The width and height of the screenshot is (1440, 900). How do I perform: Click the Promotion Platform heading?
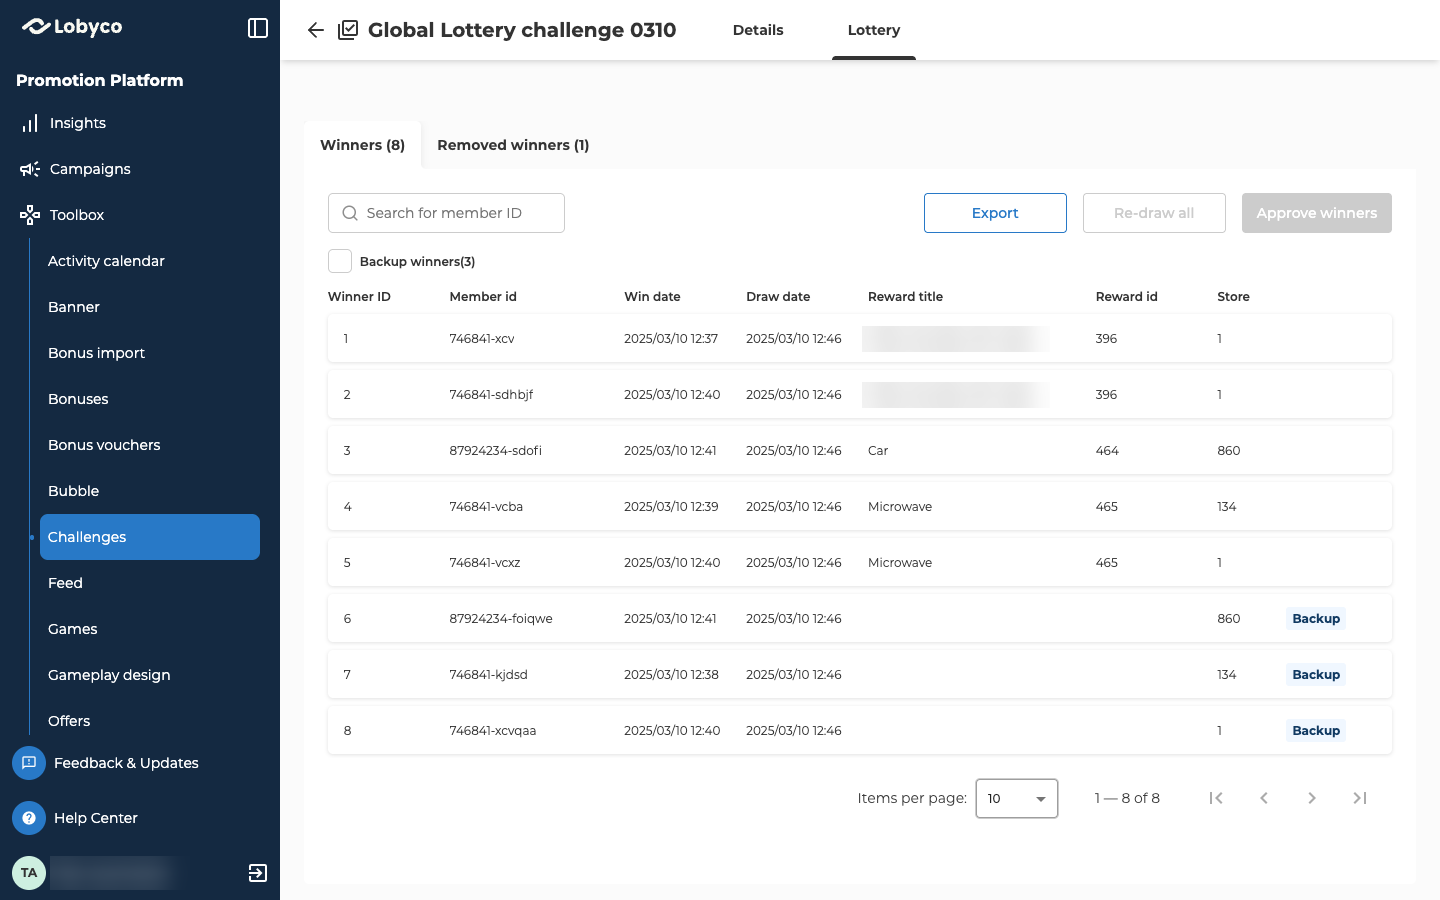[100, 80]
